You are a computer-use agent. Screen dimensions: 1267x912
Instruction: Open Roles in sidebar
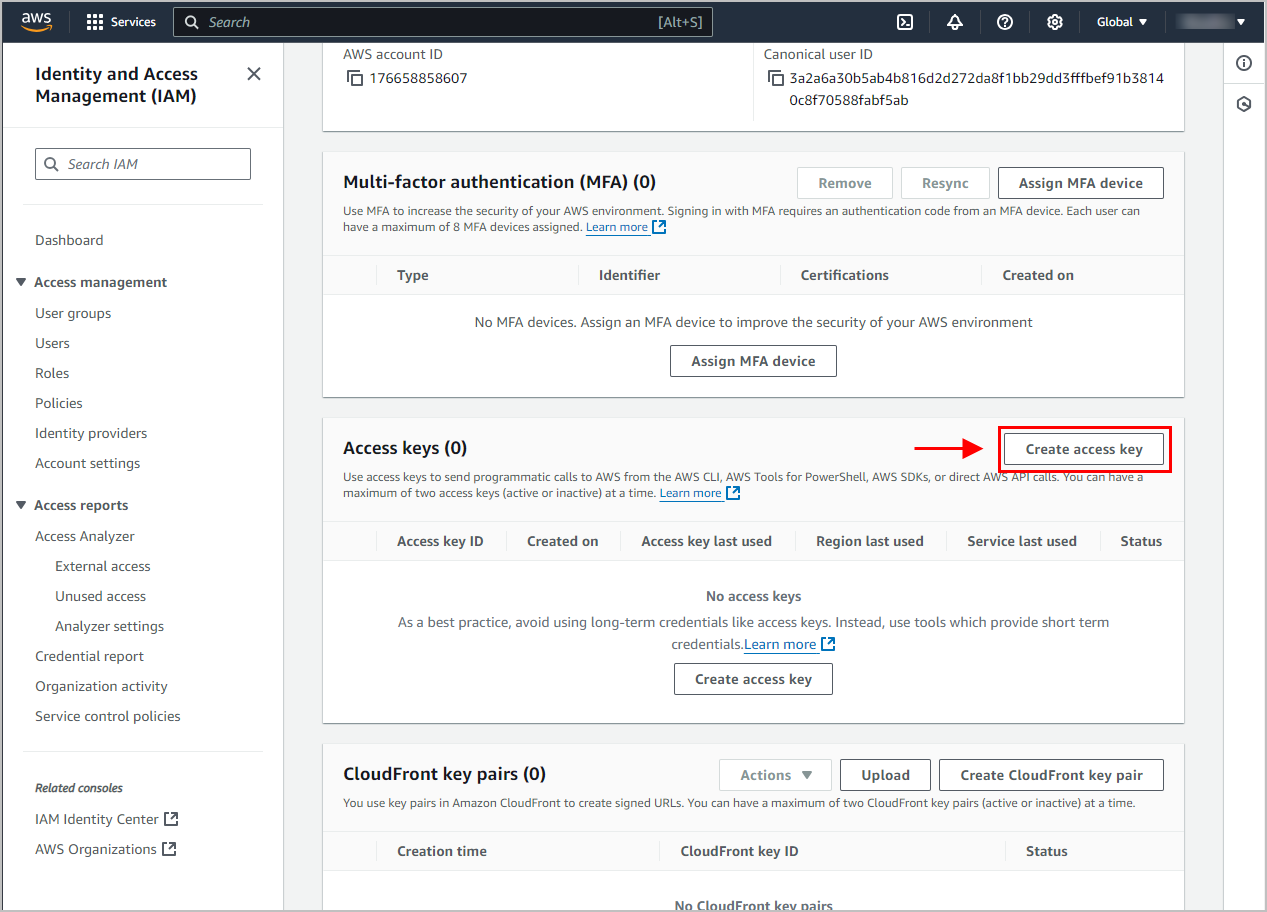pos(52,373)
